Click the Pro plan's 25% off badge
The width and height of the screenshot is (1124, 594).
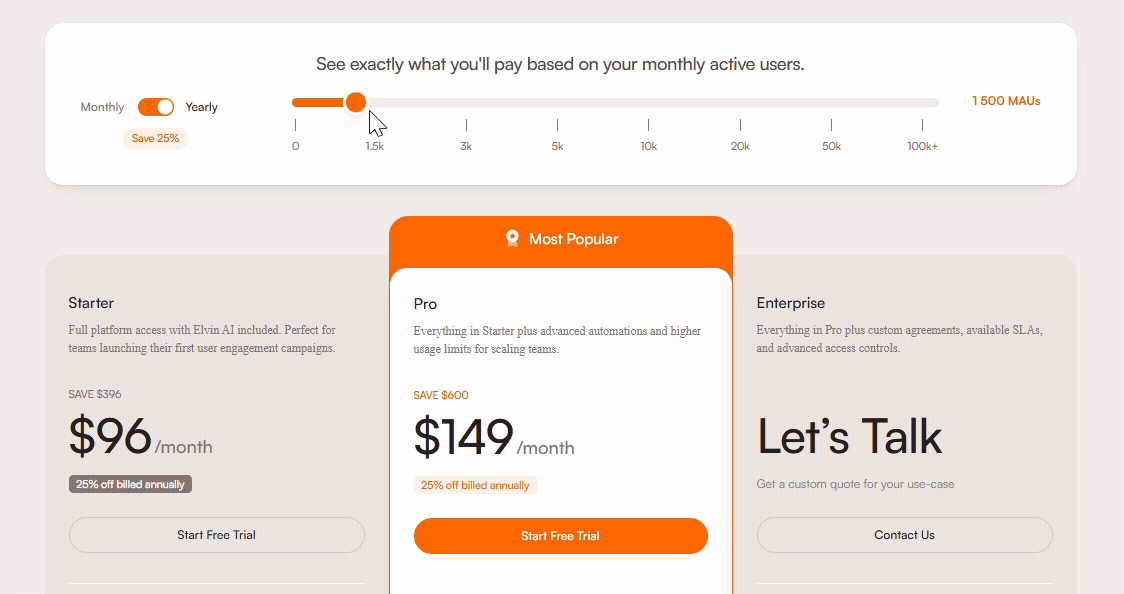[x=475, y=485]
